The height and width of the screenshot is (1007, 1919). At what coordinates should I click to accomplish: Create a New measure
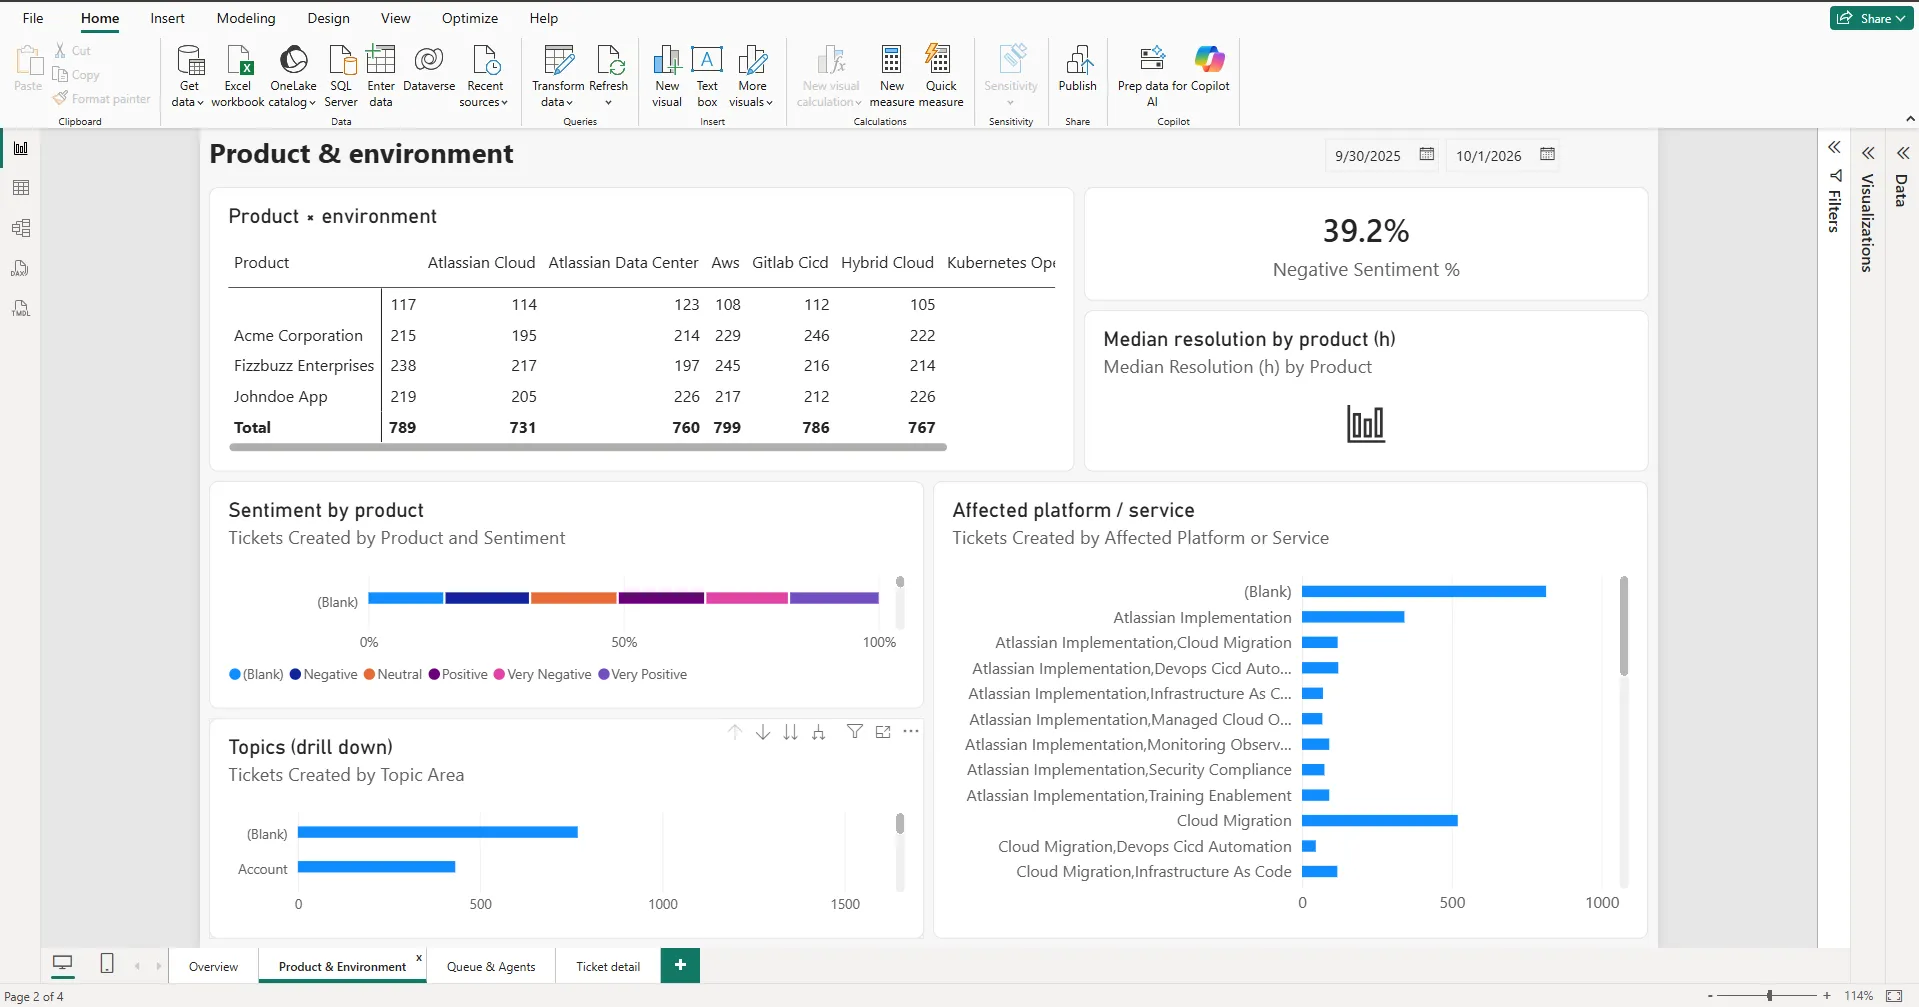pos(892,76)
